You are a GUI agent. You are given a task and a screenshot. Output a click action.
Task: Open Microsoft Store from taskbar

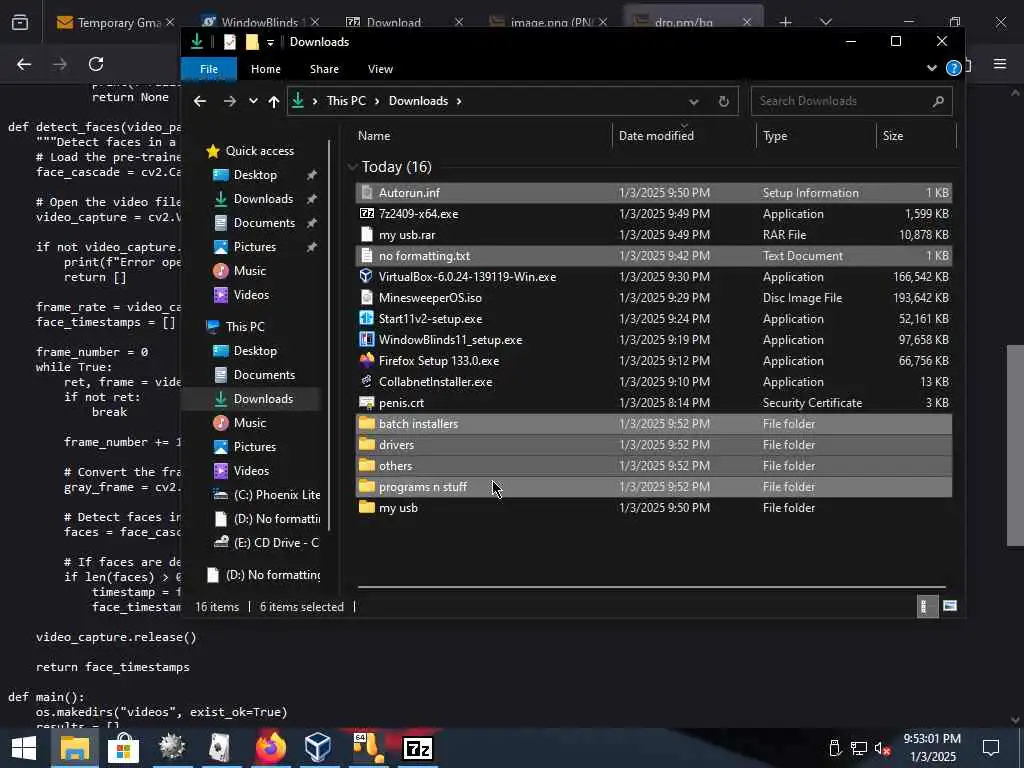click(x=123, y=748)
